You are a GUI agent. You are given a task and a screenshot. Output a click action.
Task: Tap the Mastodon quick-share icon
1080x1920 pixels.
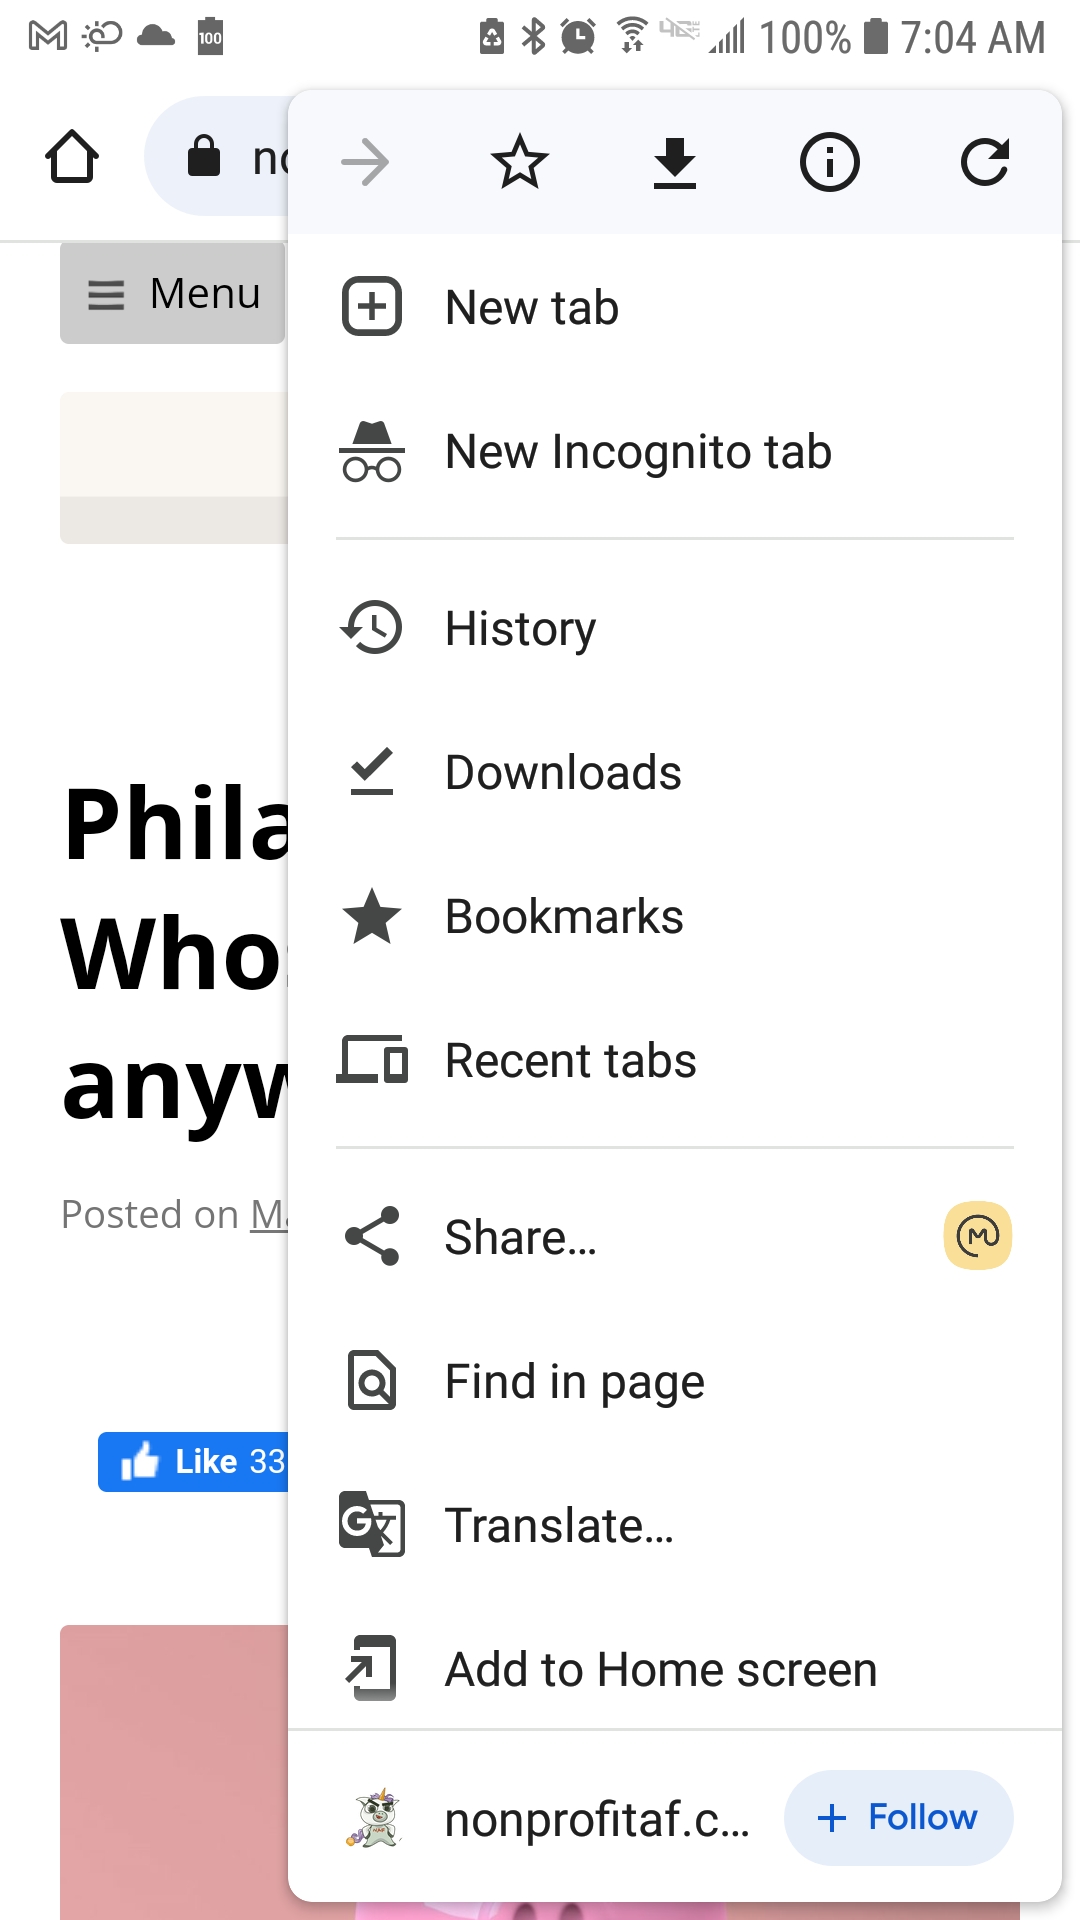pos(975,1236)
